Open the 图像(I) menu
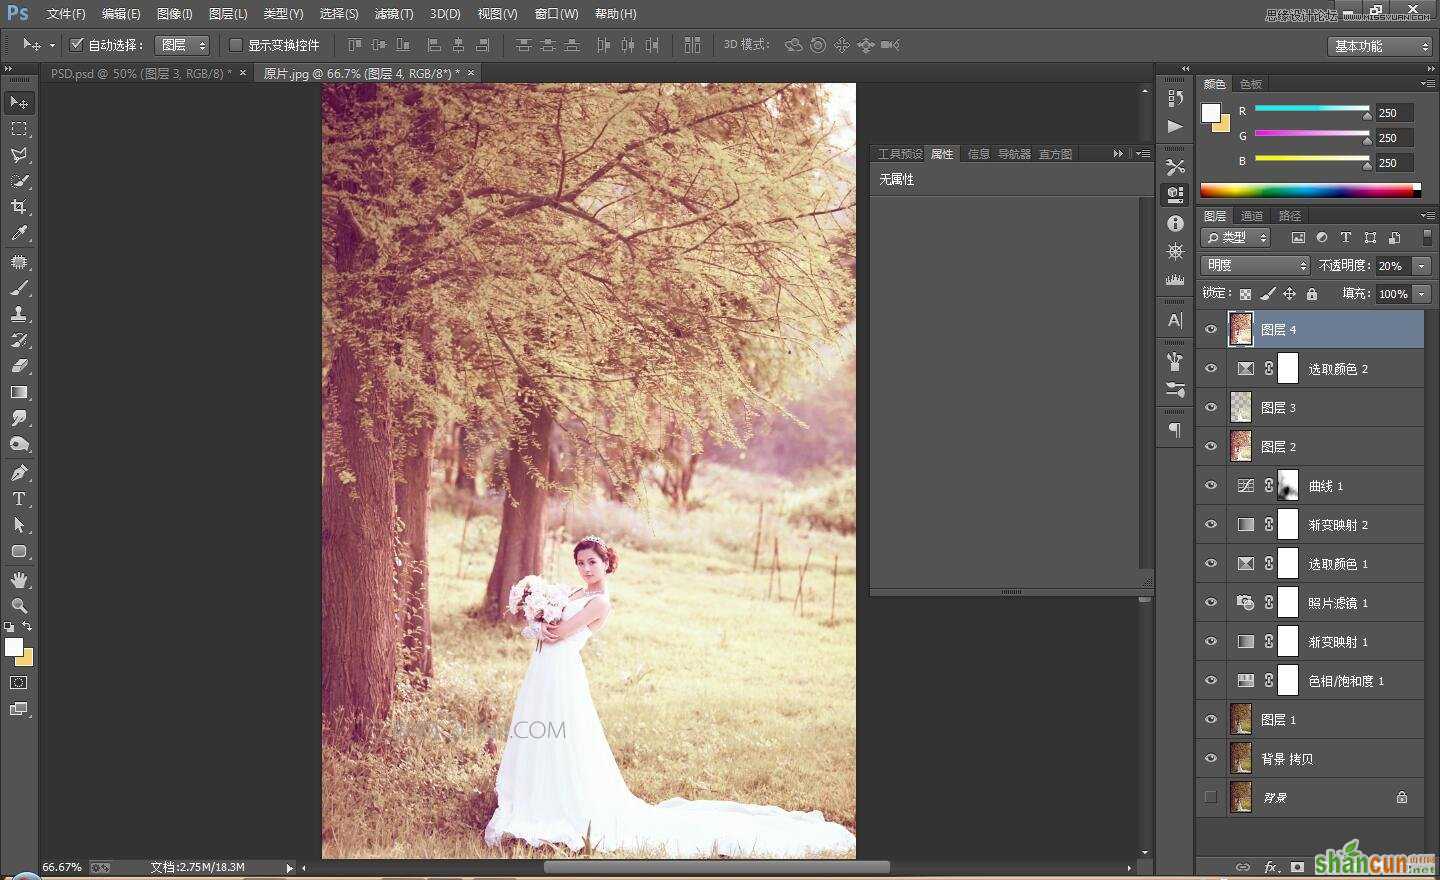The image size is (1440, 880). click(x=174, y=14)
